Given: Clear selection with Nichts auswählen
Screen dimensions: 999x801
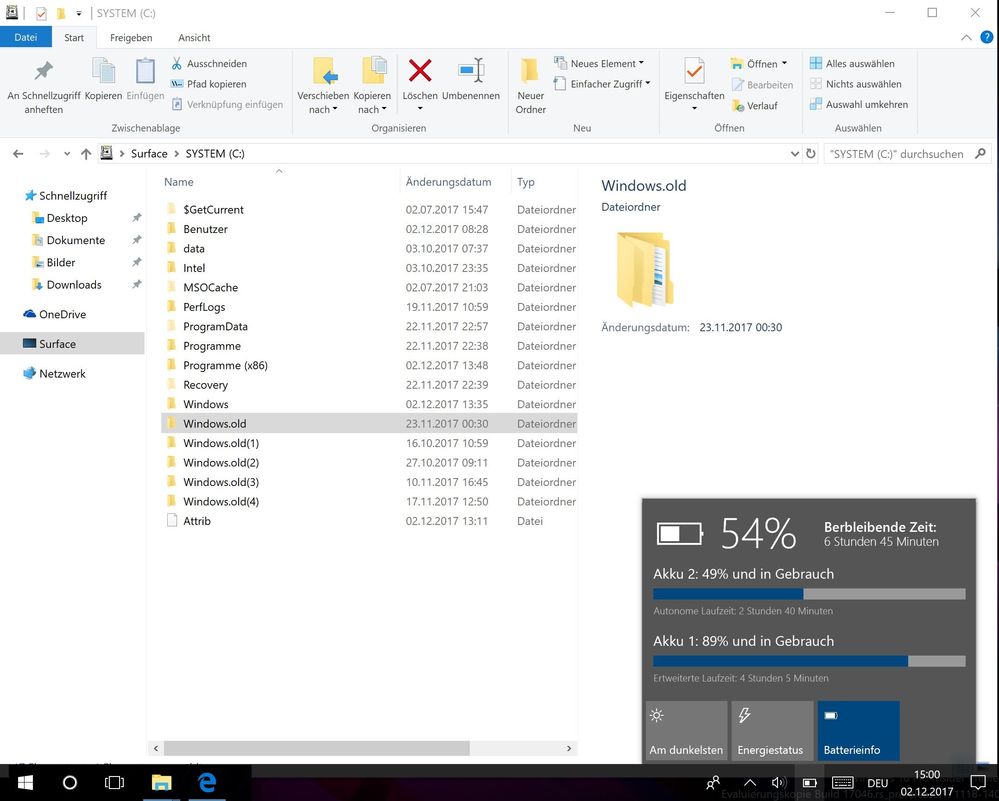Looking at the screenshot, I should tap(856, 84).
